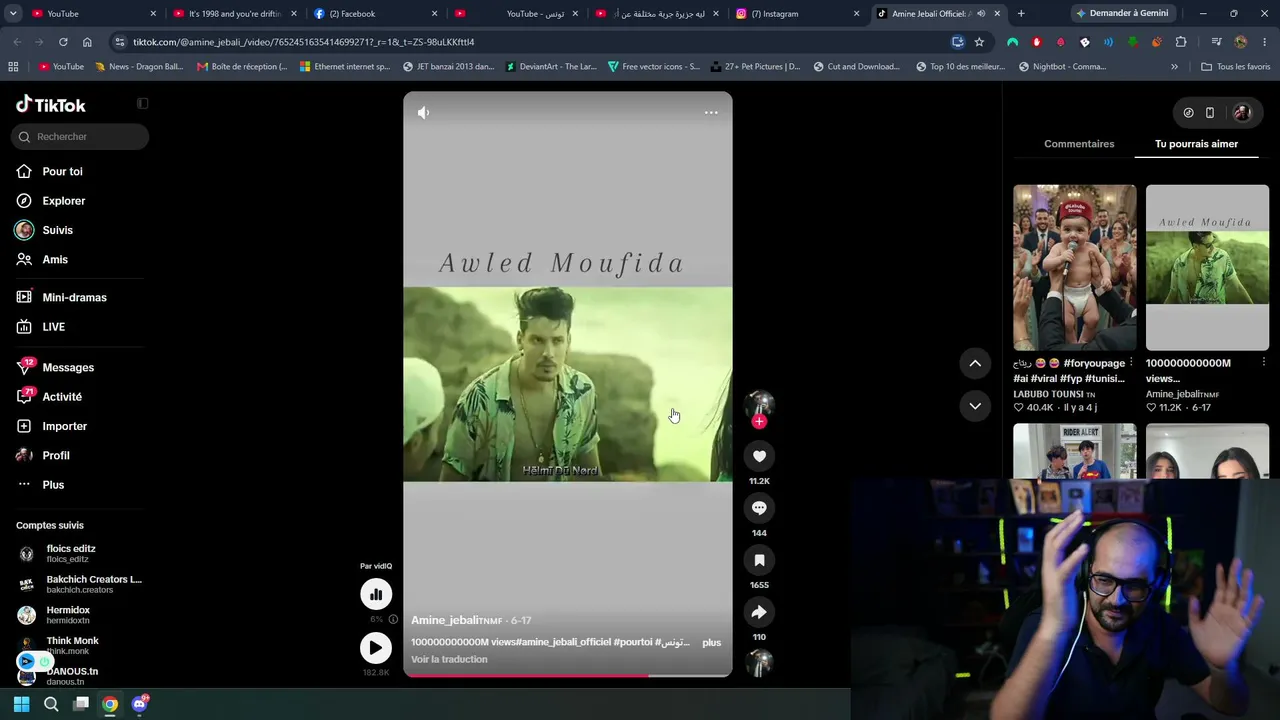This screenshot has width=1280, height=720.
Task: Play the video with the round play button
Action: pyautogui.click(x=376, y=648)
